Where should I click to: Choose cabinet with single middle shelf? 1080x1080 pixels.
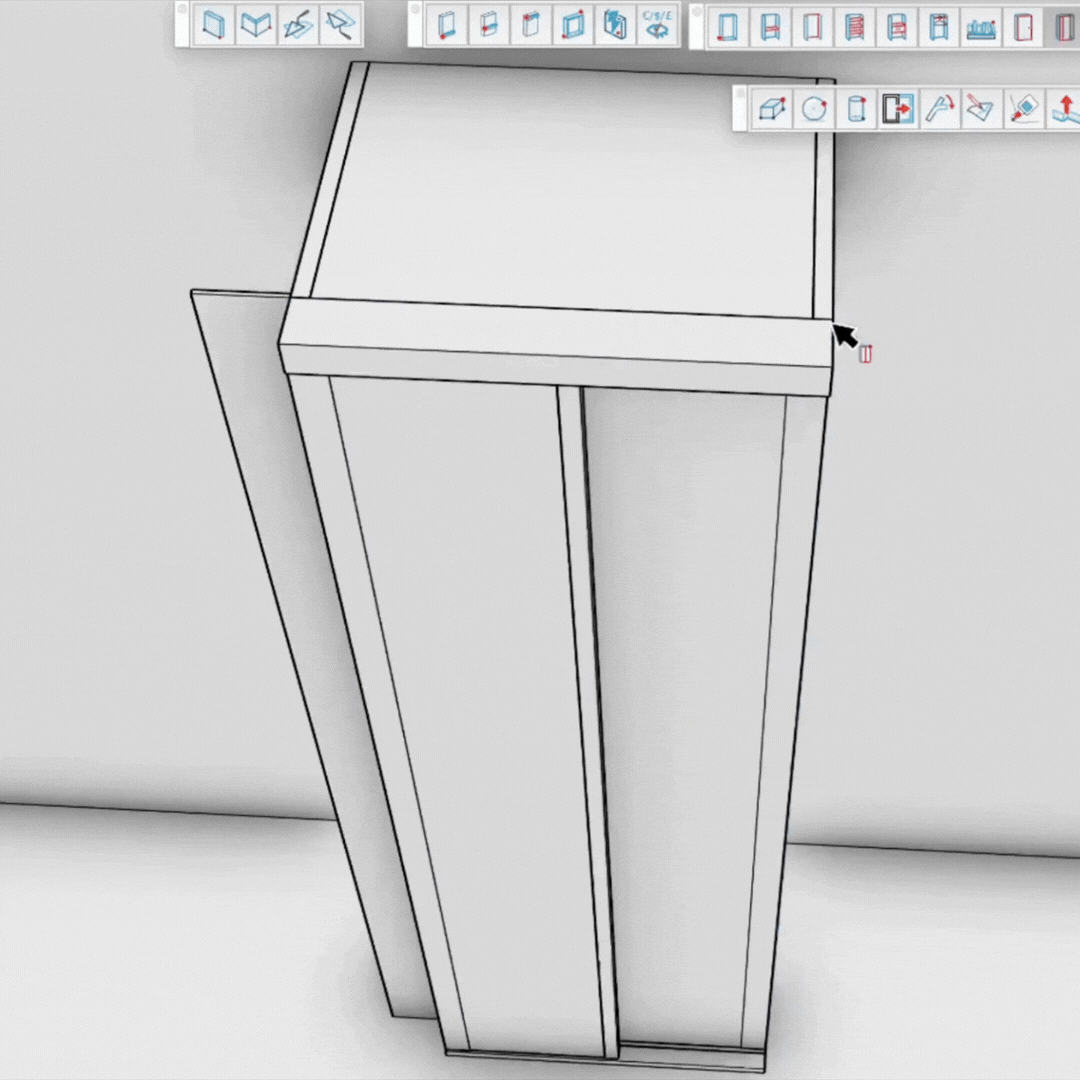770,27
